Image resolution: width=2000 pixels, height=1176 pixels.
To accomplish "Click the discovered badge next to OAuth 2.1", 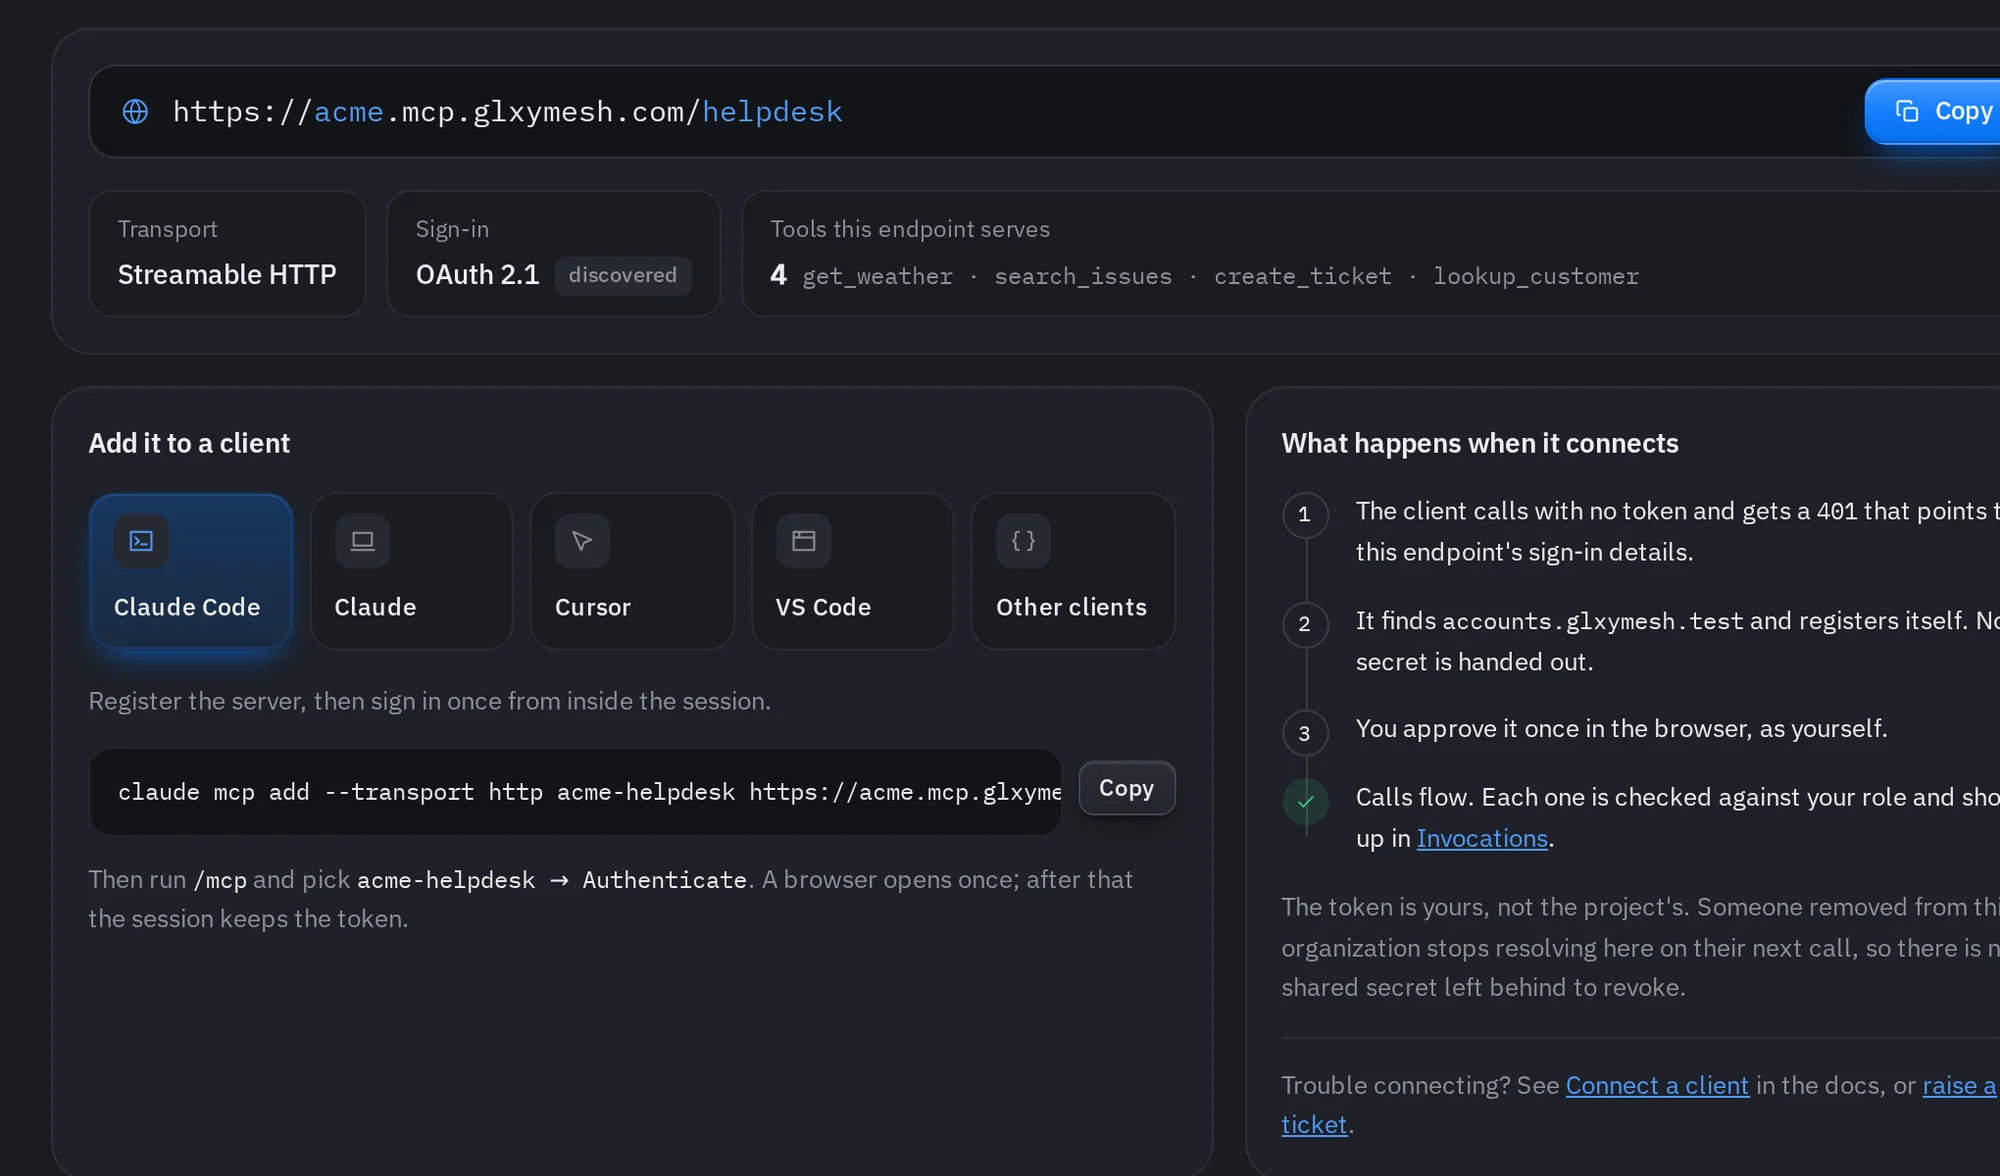I will 623,275.
